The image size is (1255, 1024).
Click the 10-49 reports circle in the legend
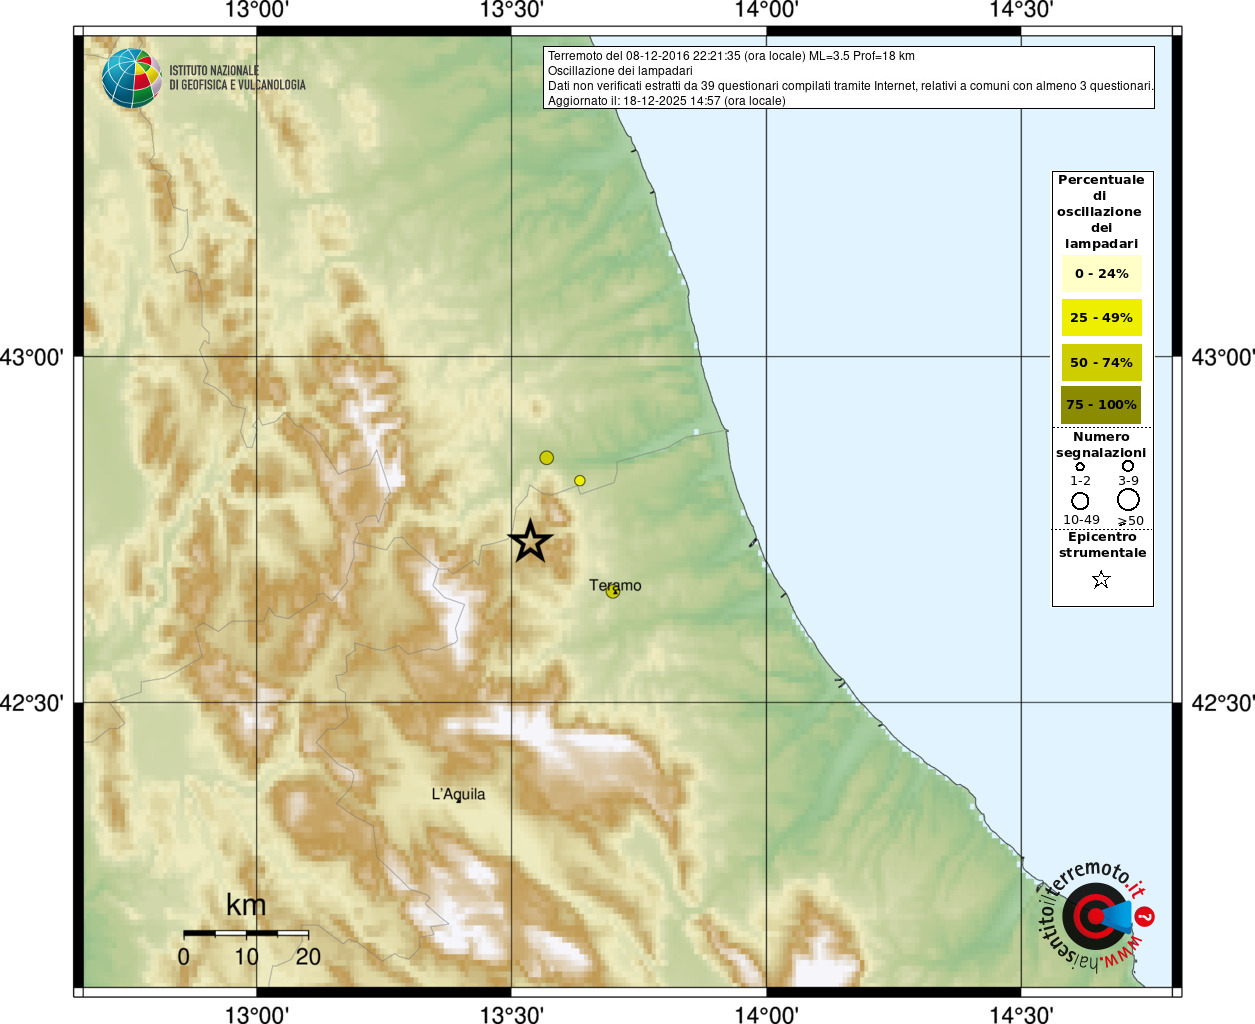(1080, 500)
